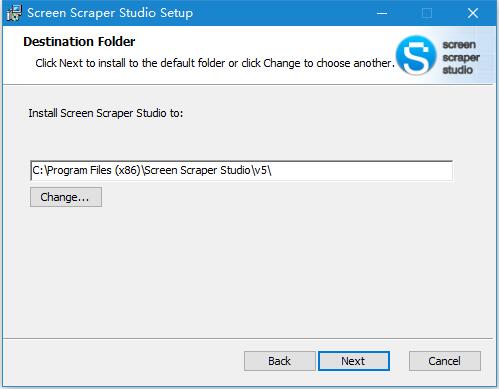Open the Change... folder dialog
499x389 pixels.
click(x=66, y=197)
